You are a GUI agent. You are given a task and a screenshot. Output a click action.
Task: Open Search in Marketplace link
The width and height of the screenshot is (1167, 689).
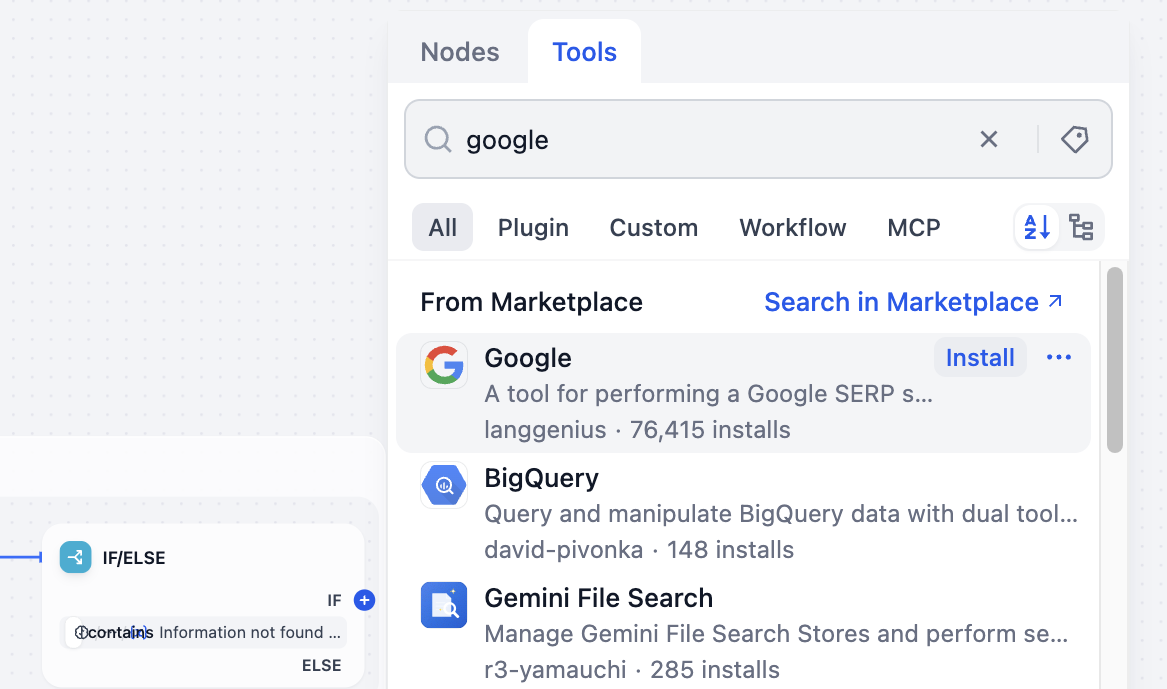pyautogui.click(x=913, y=302)
